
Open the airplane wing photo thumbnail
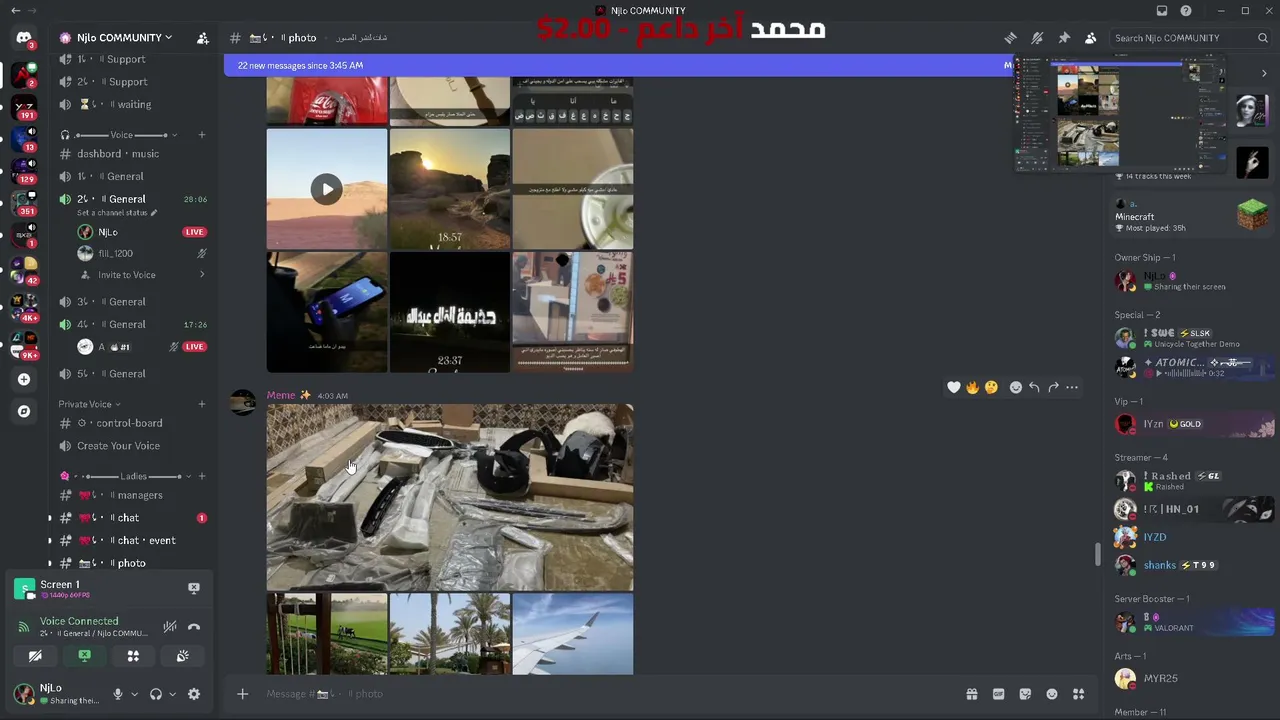point(573,634)
